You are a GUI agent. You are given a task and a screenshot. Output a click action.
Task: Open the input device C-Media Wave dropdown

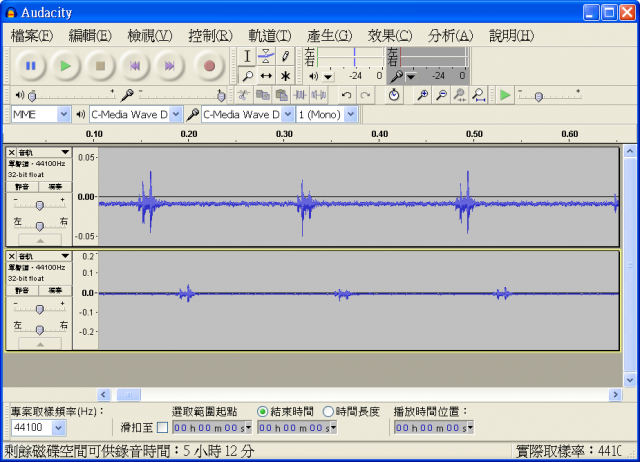288,114
